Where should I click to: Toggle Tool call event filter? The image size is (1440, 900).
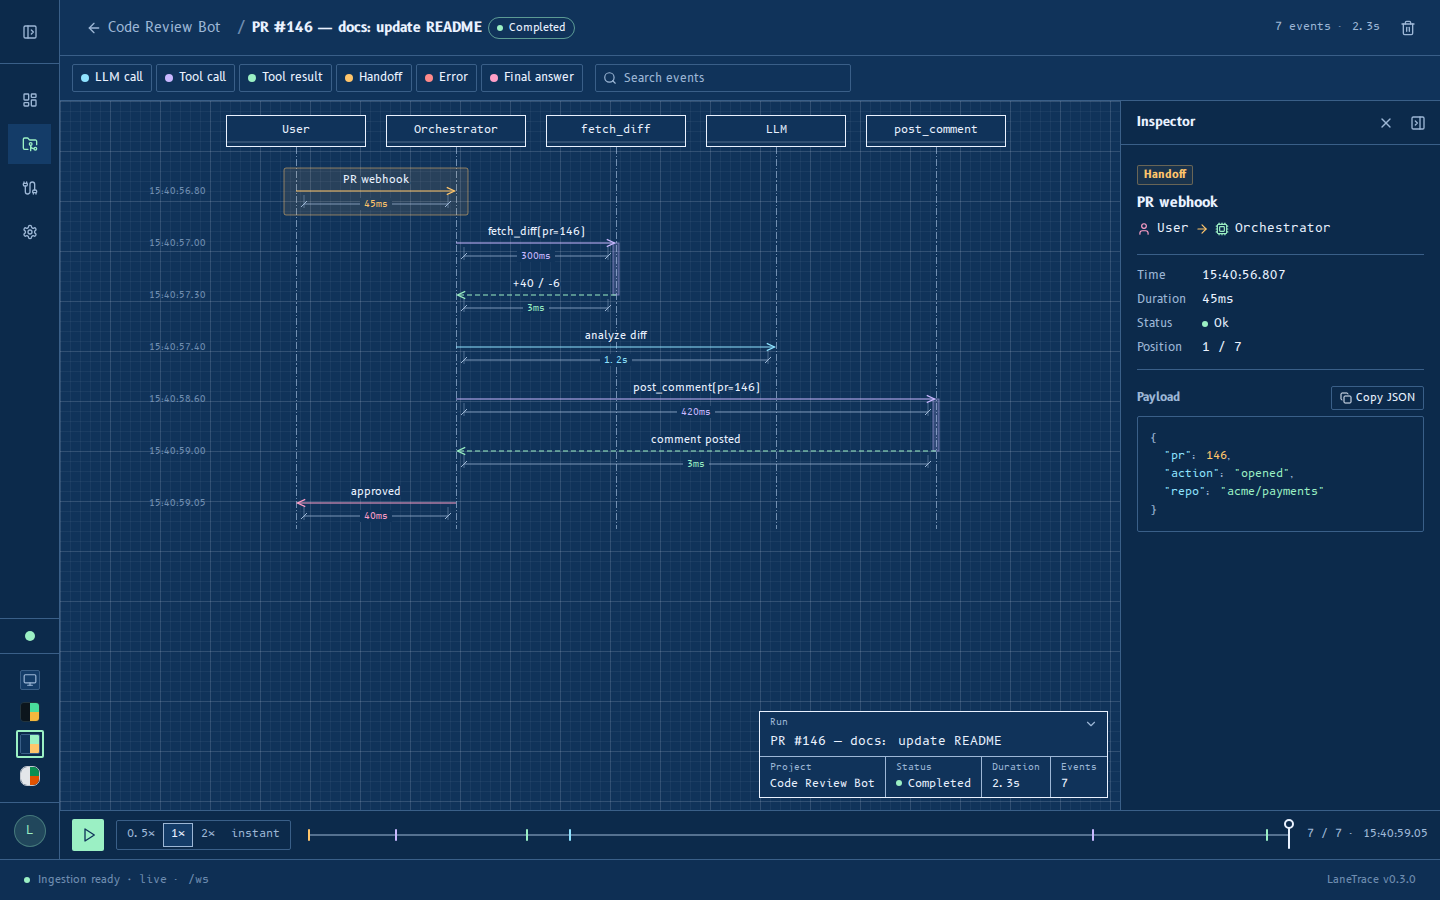click(196, 77)
